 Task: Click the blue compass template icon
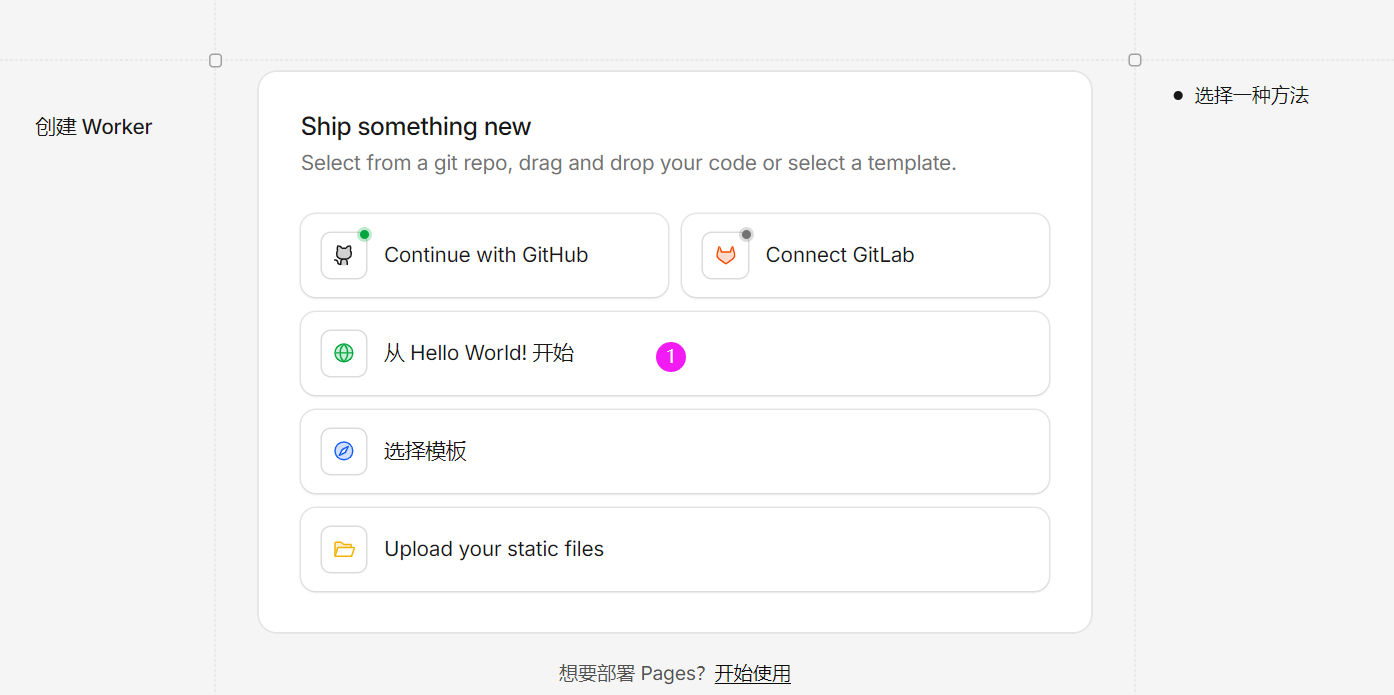click(344, 451)
